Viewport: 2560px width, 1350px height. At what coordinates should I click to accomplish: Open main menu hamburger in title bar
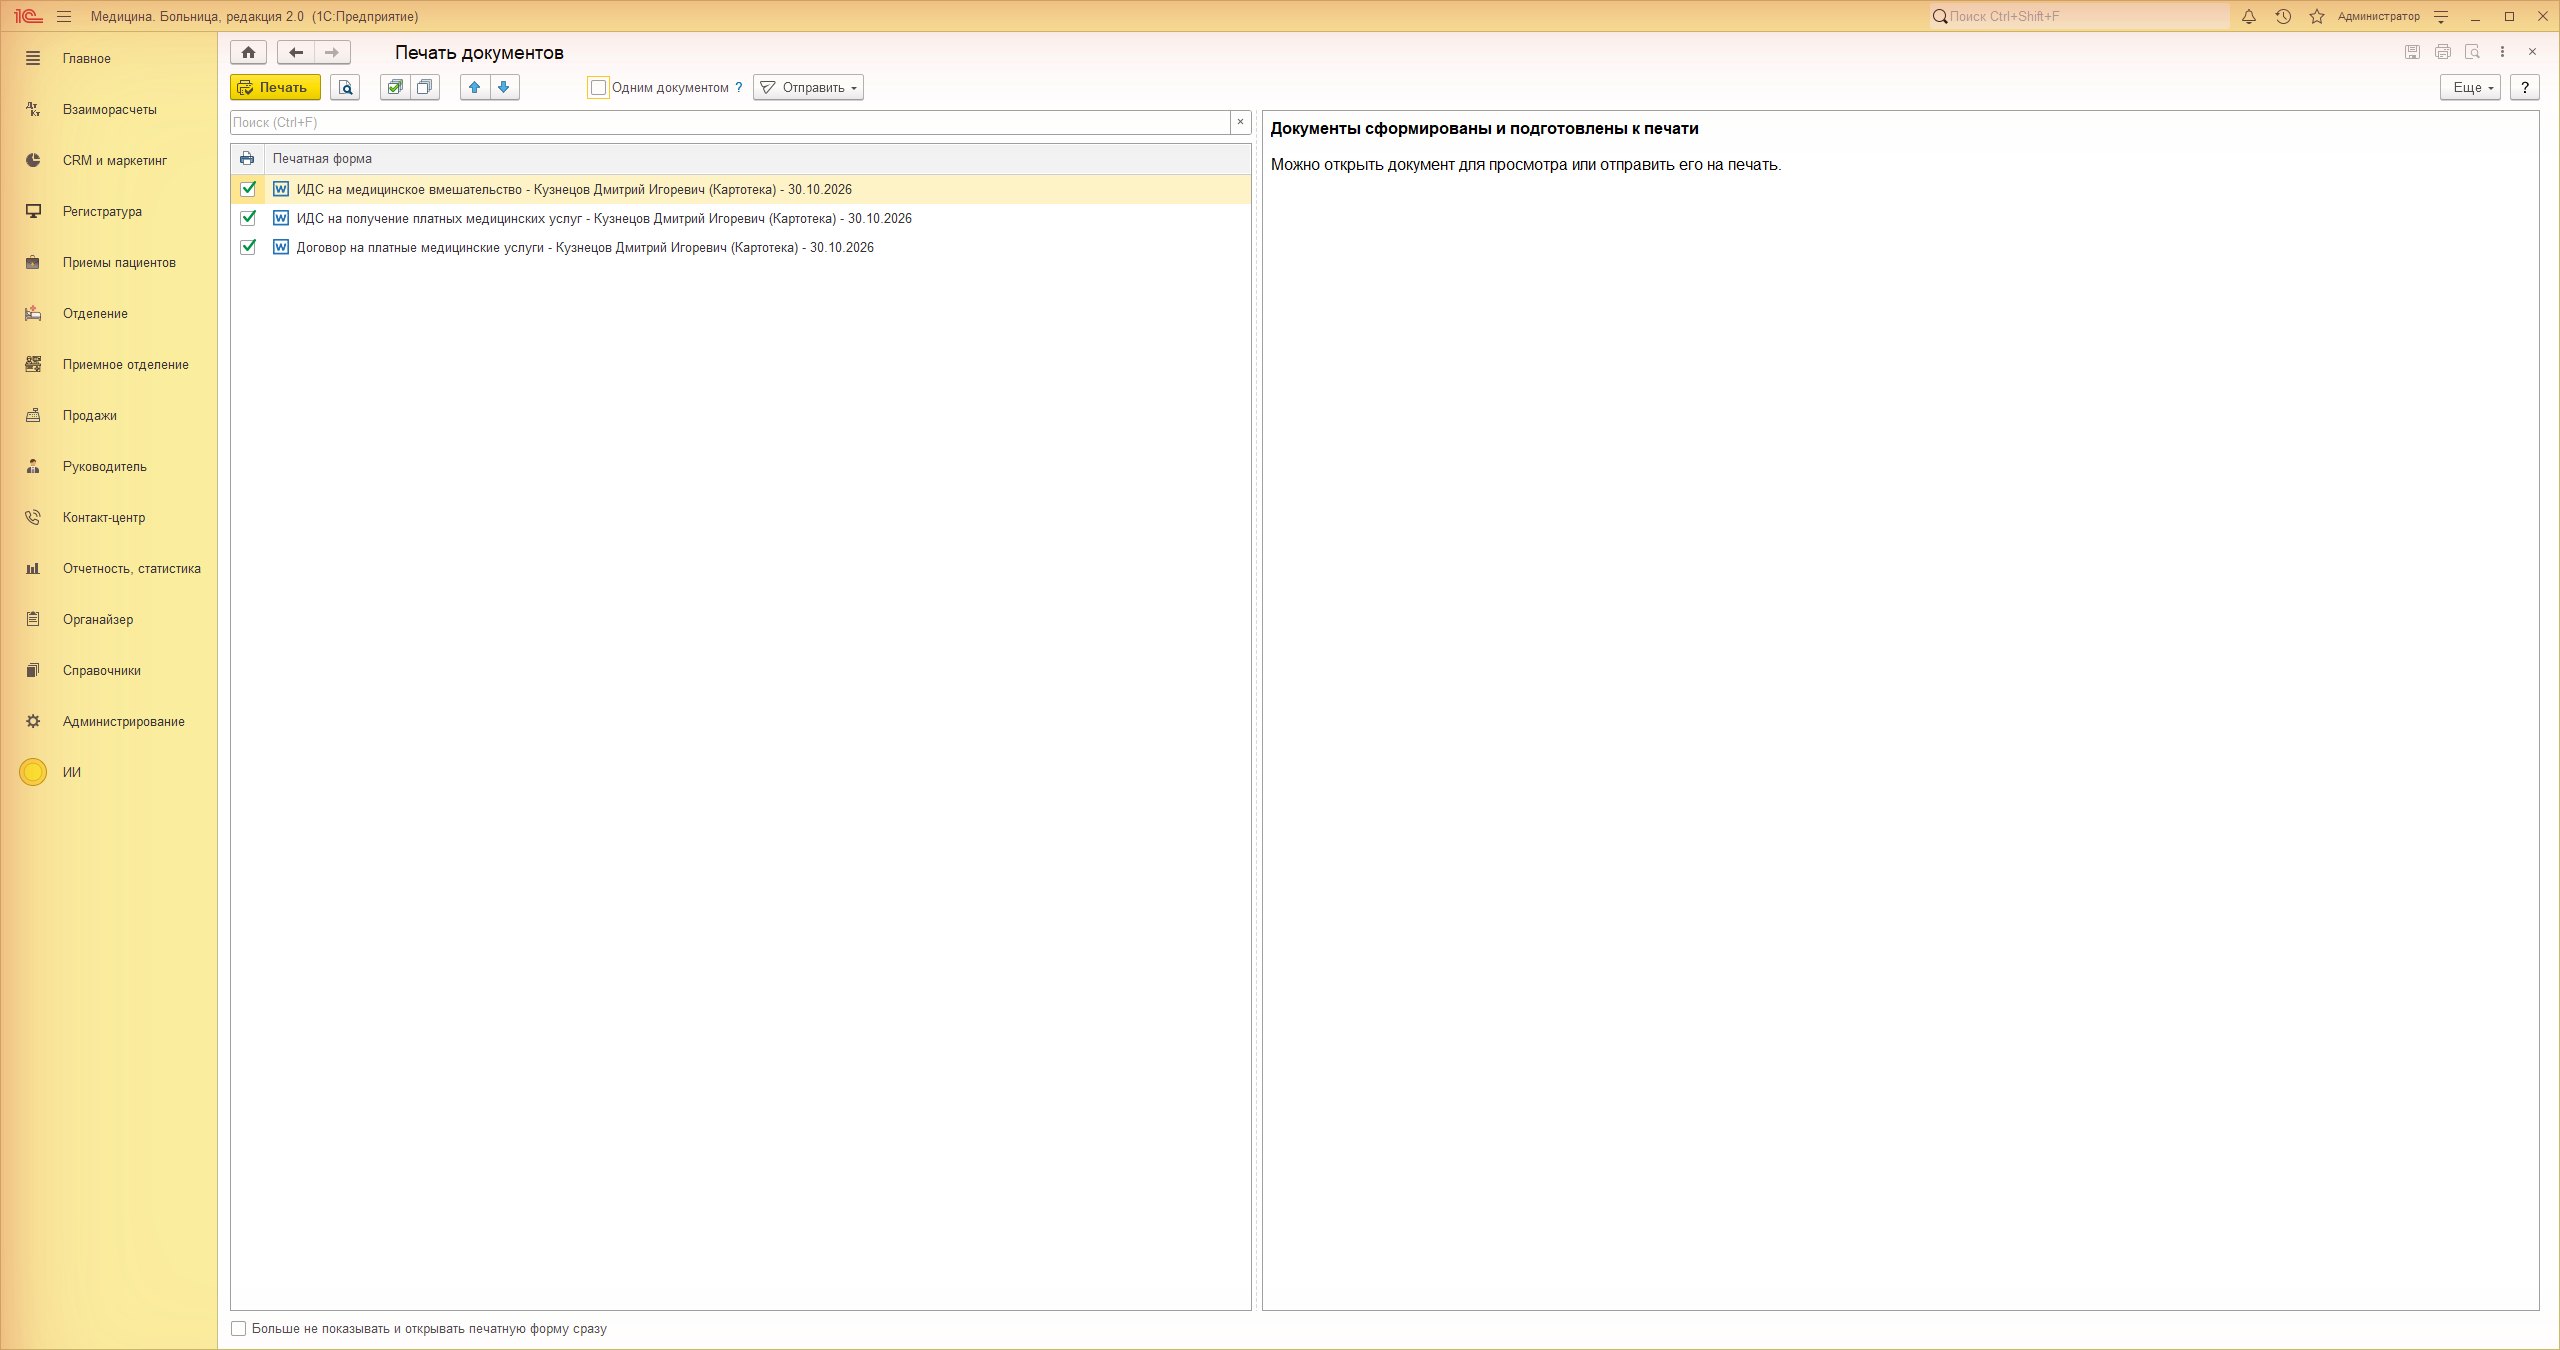coord(64,16)
